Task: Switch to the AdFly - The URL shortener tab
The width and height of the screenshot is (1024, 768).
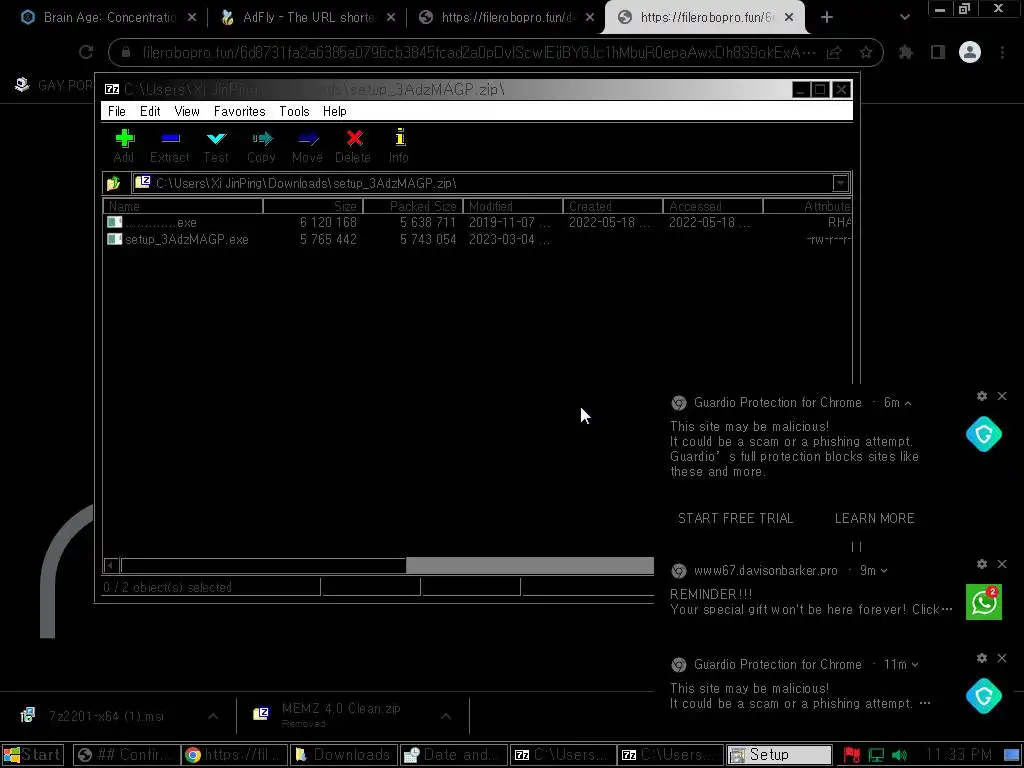Action: click(x=307, y=18)
